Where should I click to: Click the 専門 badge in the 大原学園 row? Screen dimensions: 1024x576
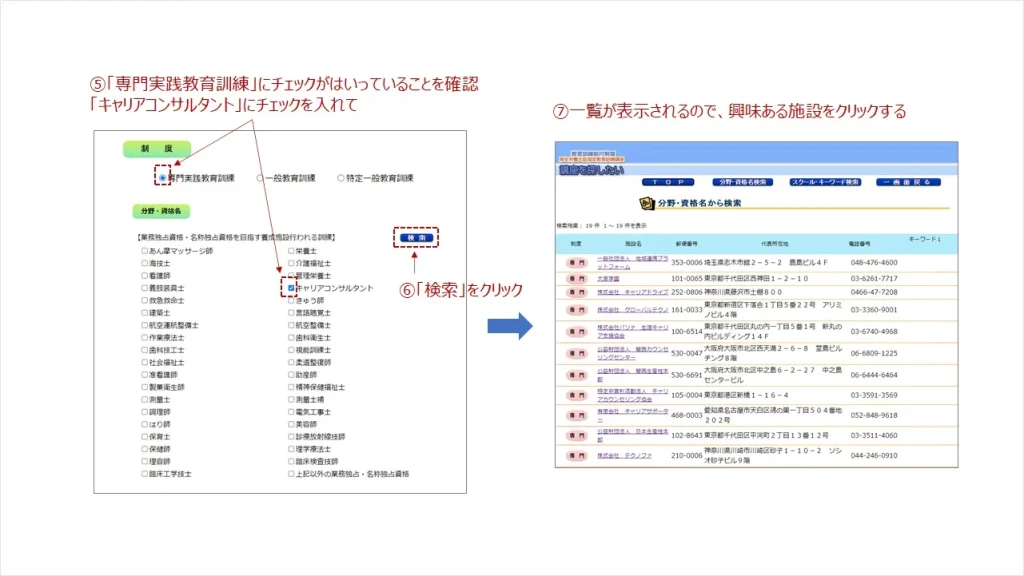(577, 279)
